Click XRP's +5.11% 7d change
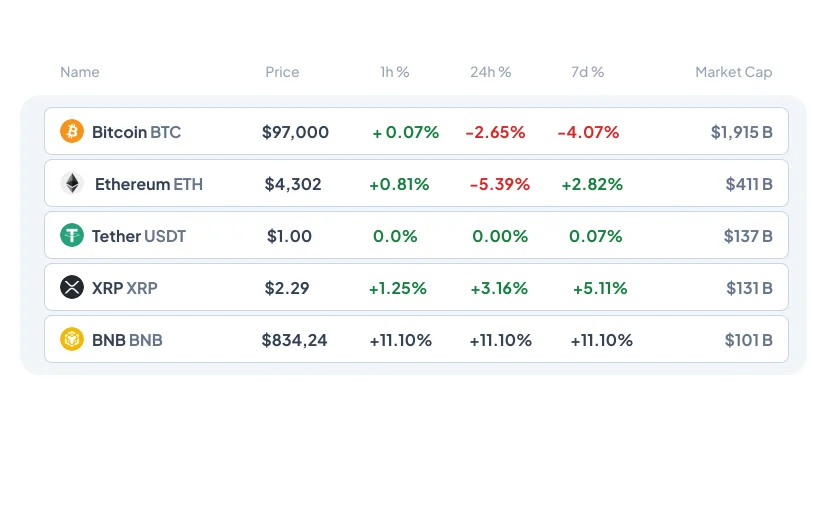The image size is (827, 508). (x=600, y=288)
